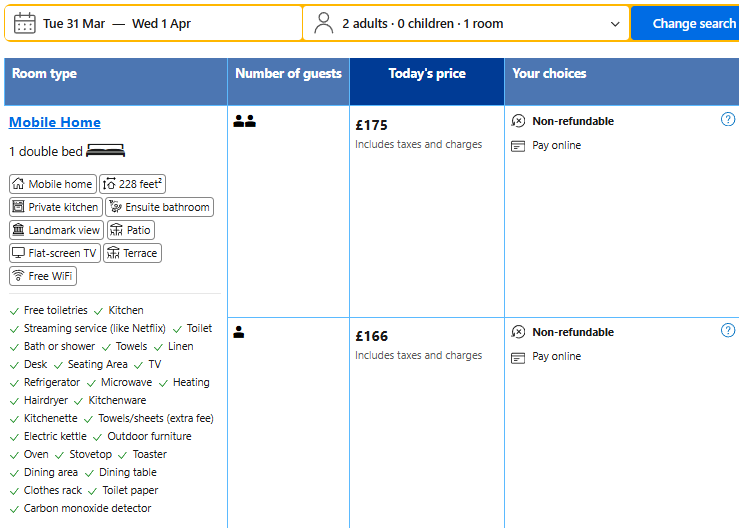Click the Pay online card icon, second row
Image resolution: width=739 pixels, height=528 pixels.
coord(518,357)
